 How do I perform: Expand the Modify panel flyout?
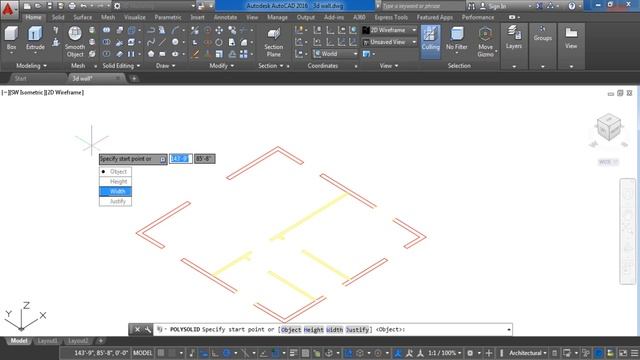[222, 66]
